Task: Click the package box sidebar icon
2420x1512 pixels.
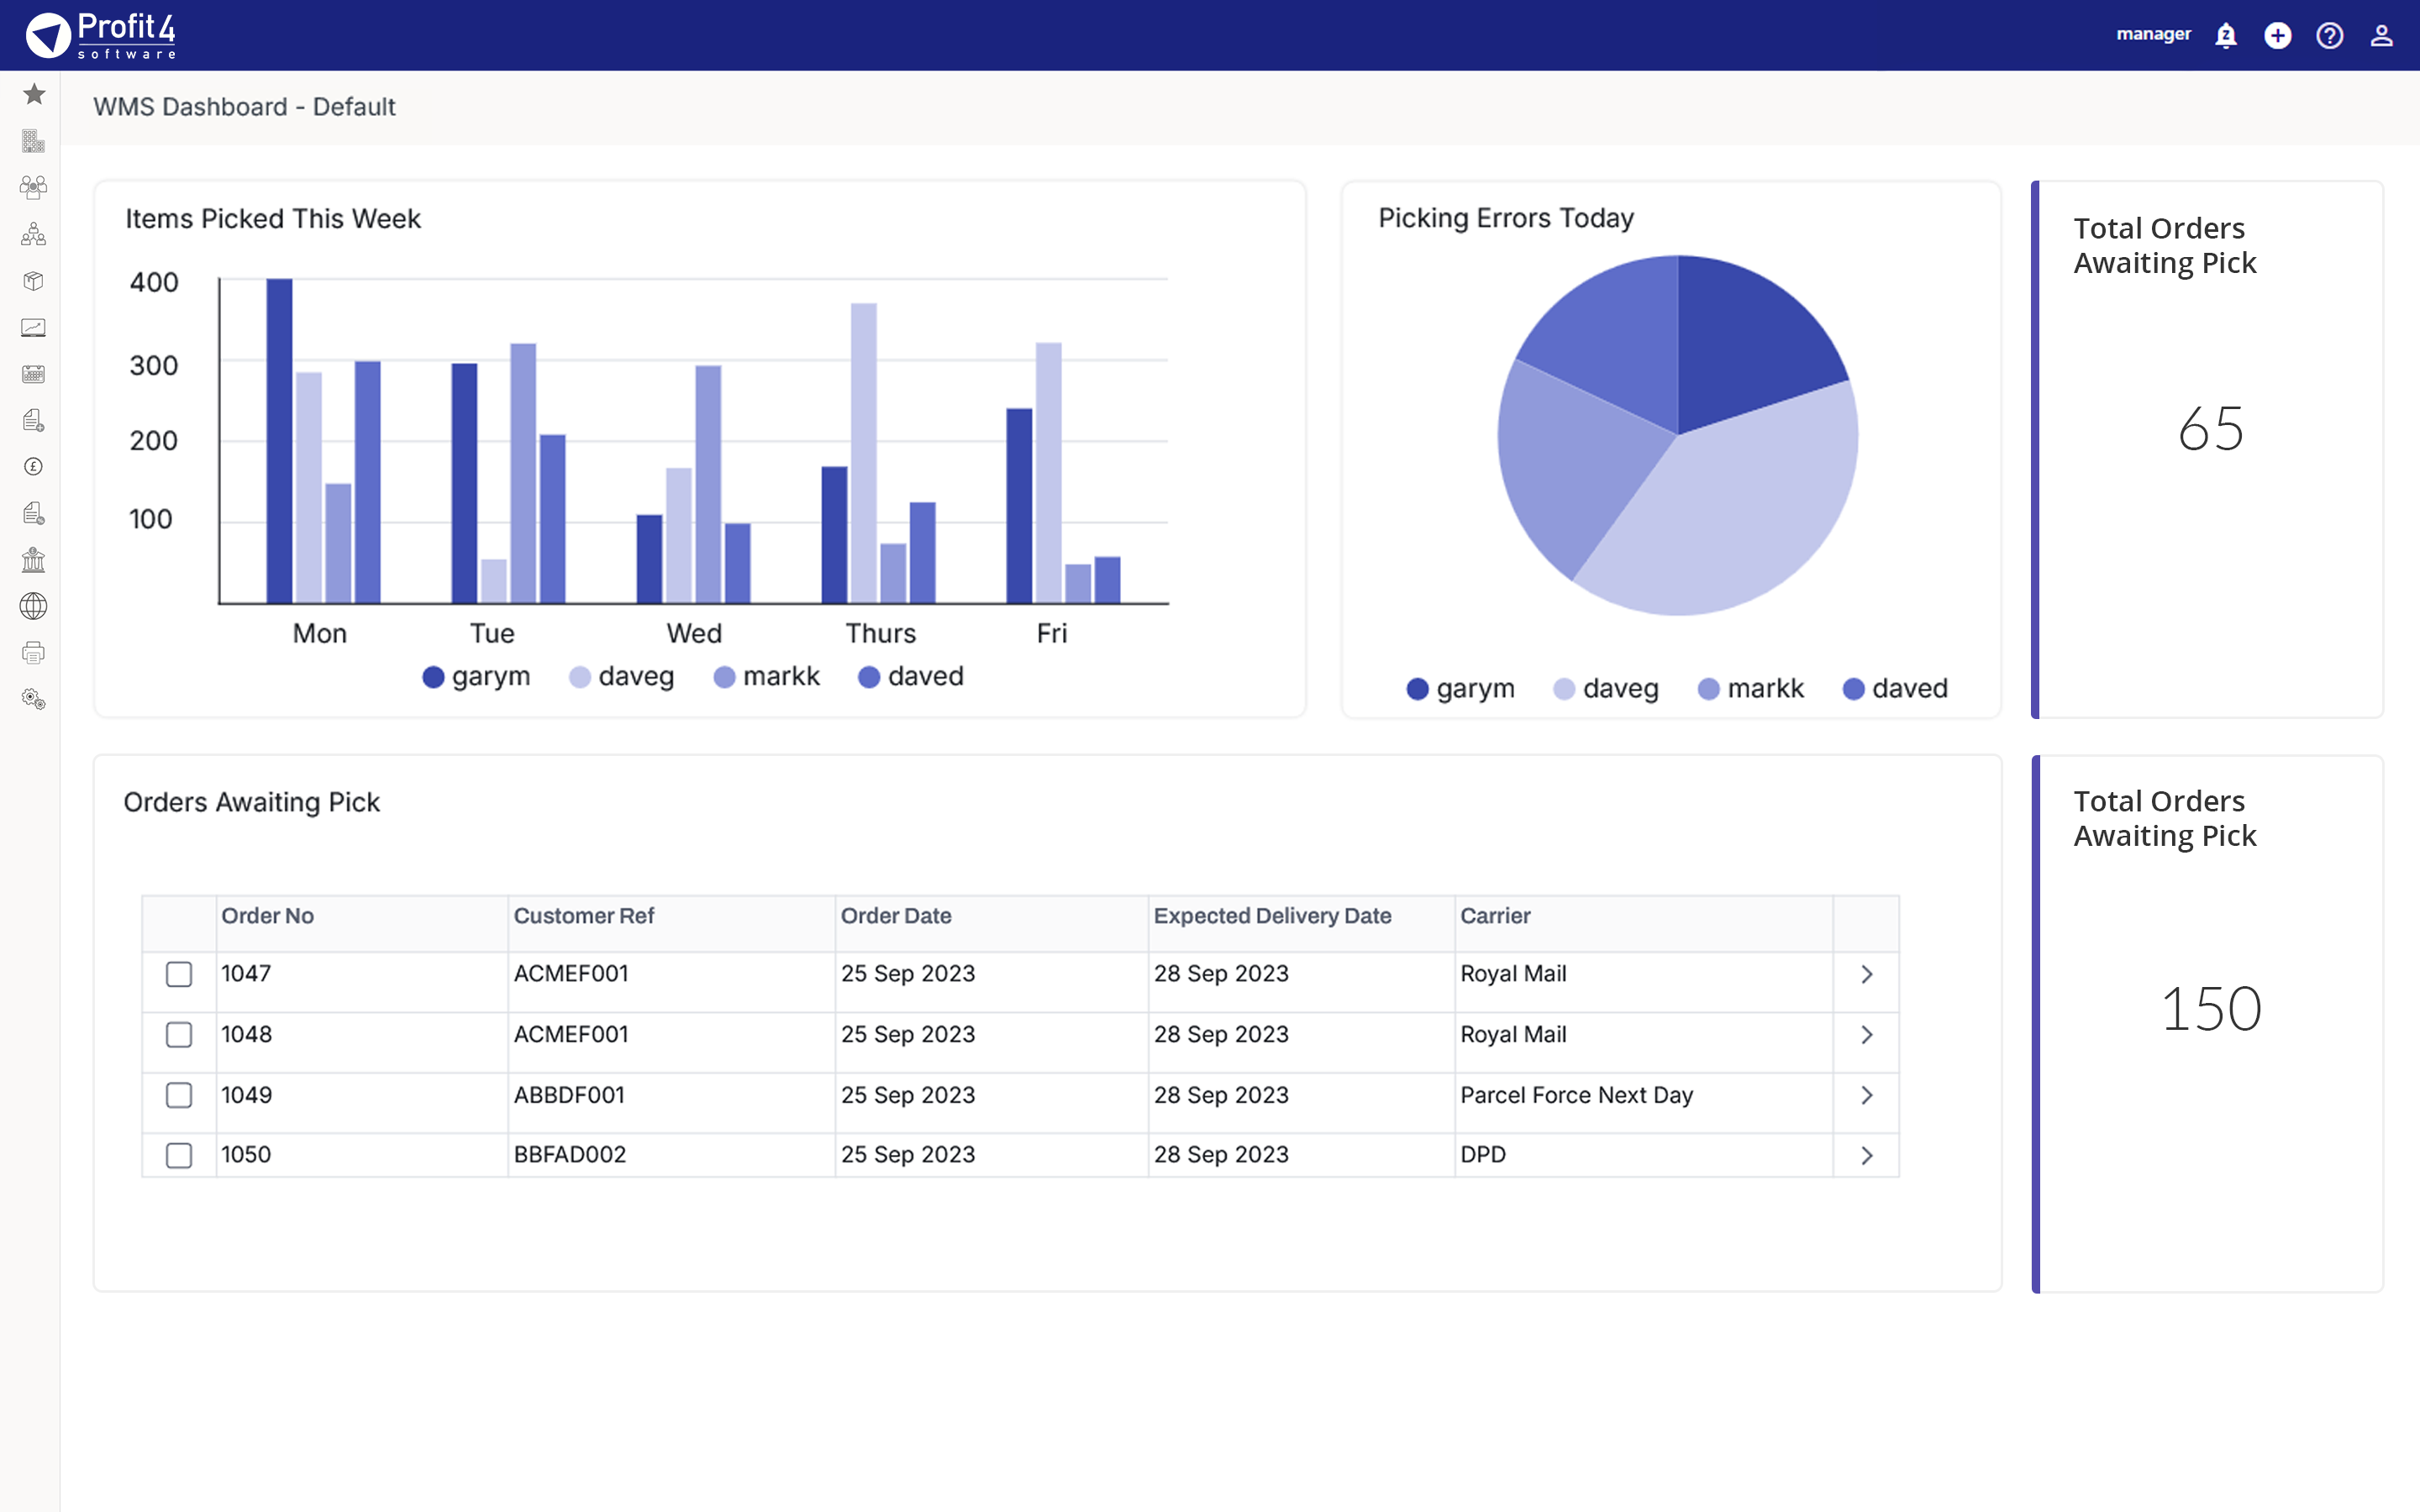Action: click(34, 281)
